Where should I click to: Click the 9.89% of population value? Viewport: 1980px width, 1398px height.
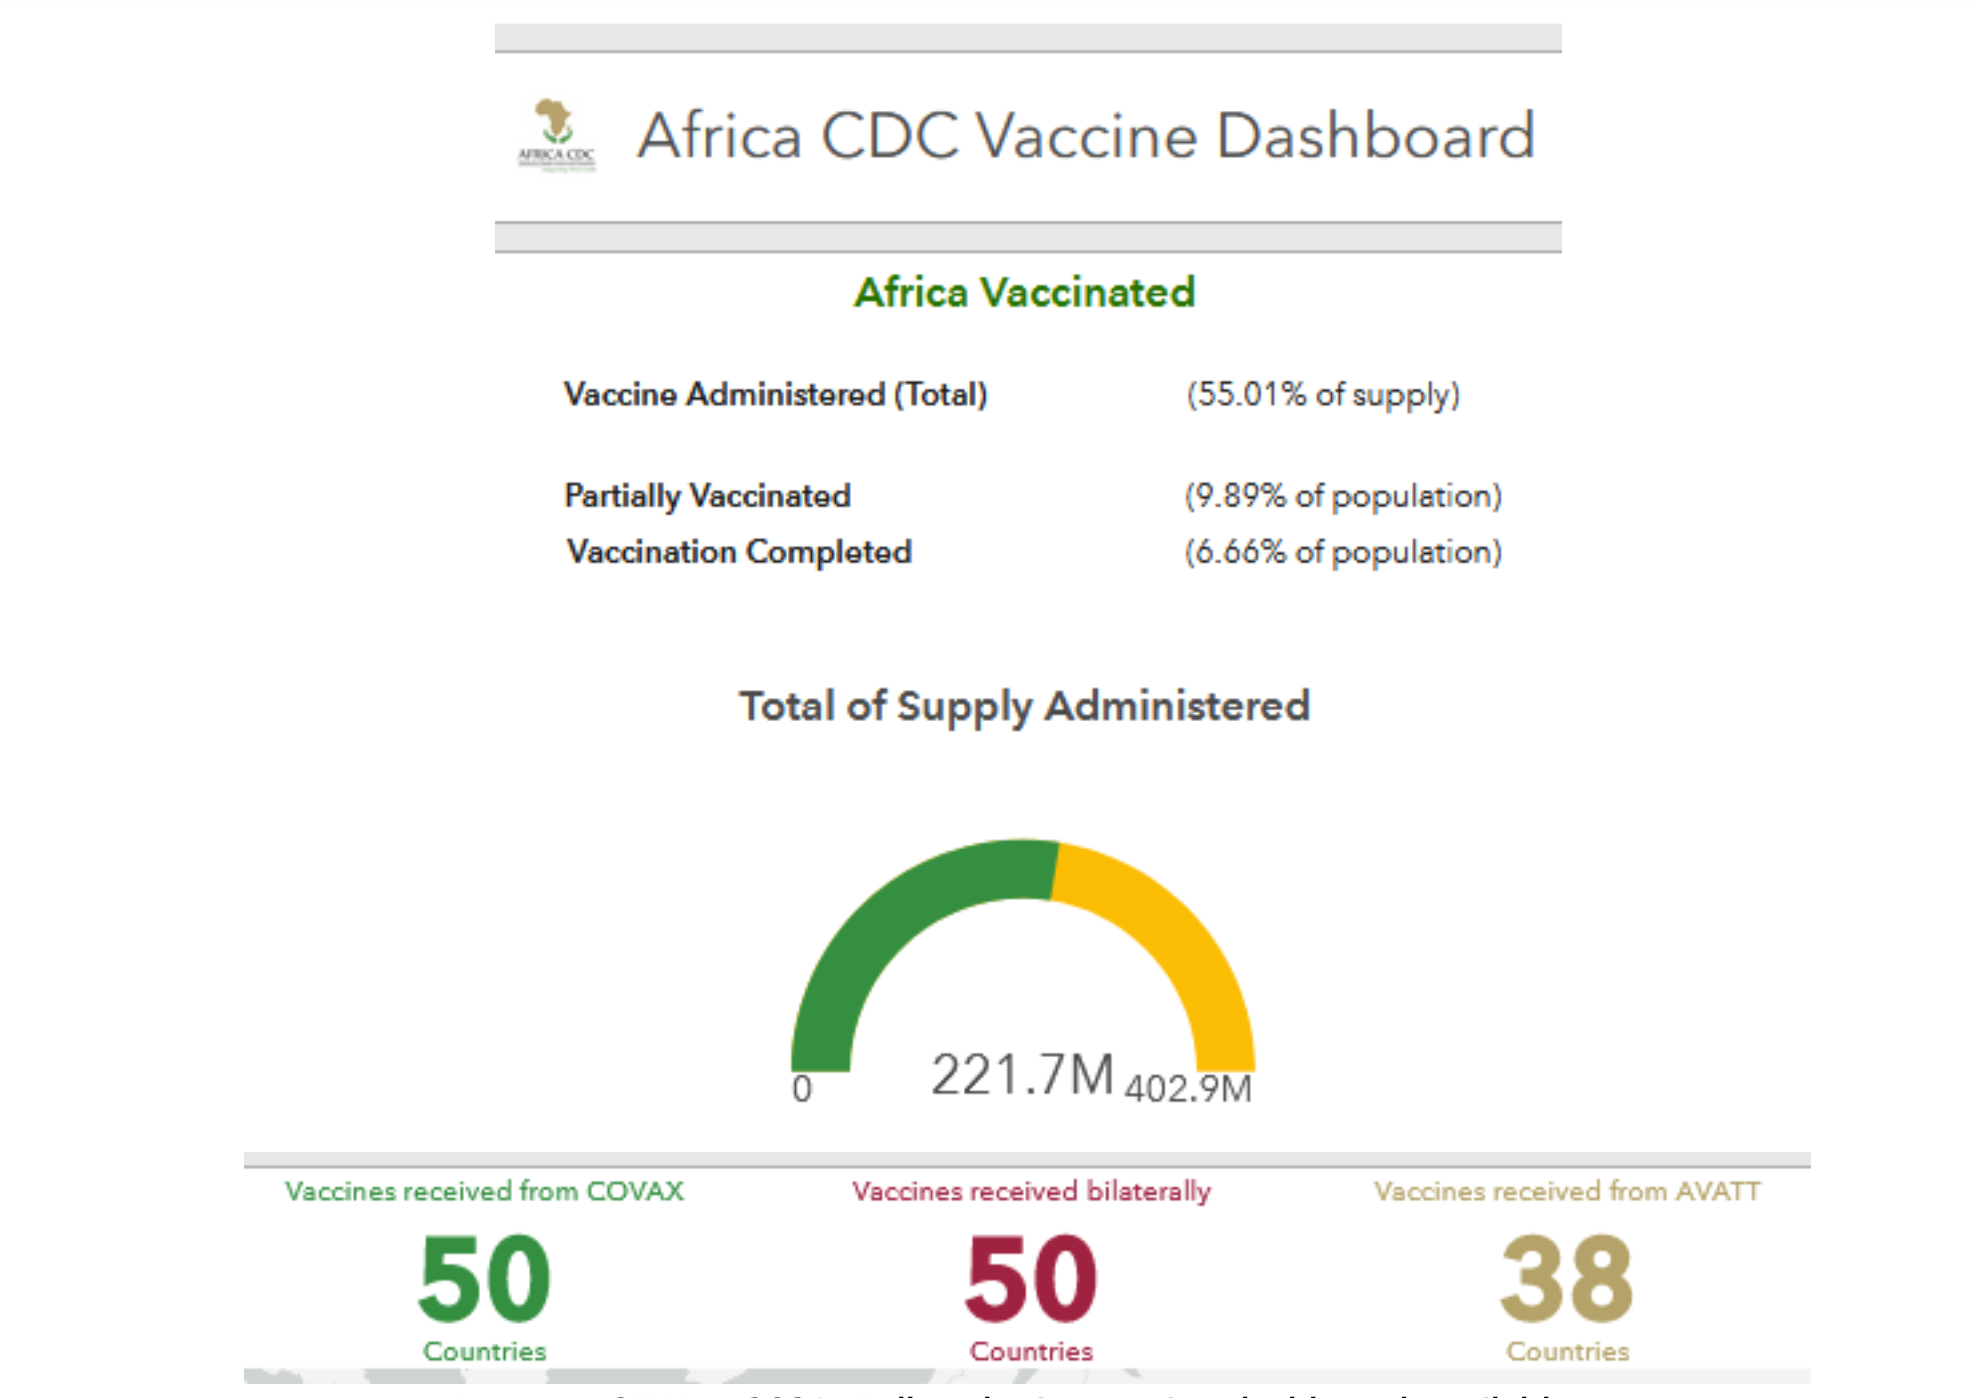[x=1343, y=495]
